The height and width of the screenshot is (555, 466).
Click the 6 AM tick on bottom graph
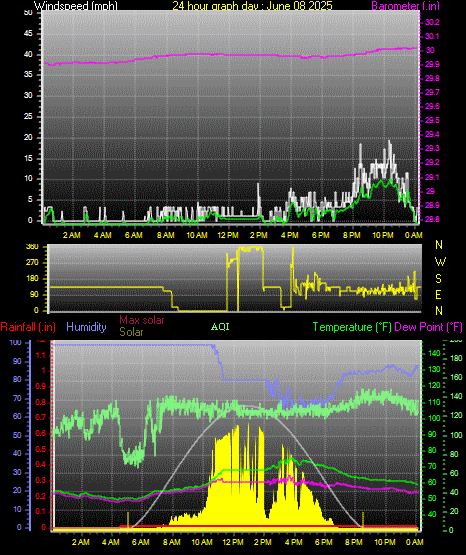point(141,542)
